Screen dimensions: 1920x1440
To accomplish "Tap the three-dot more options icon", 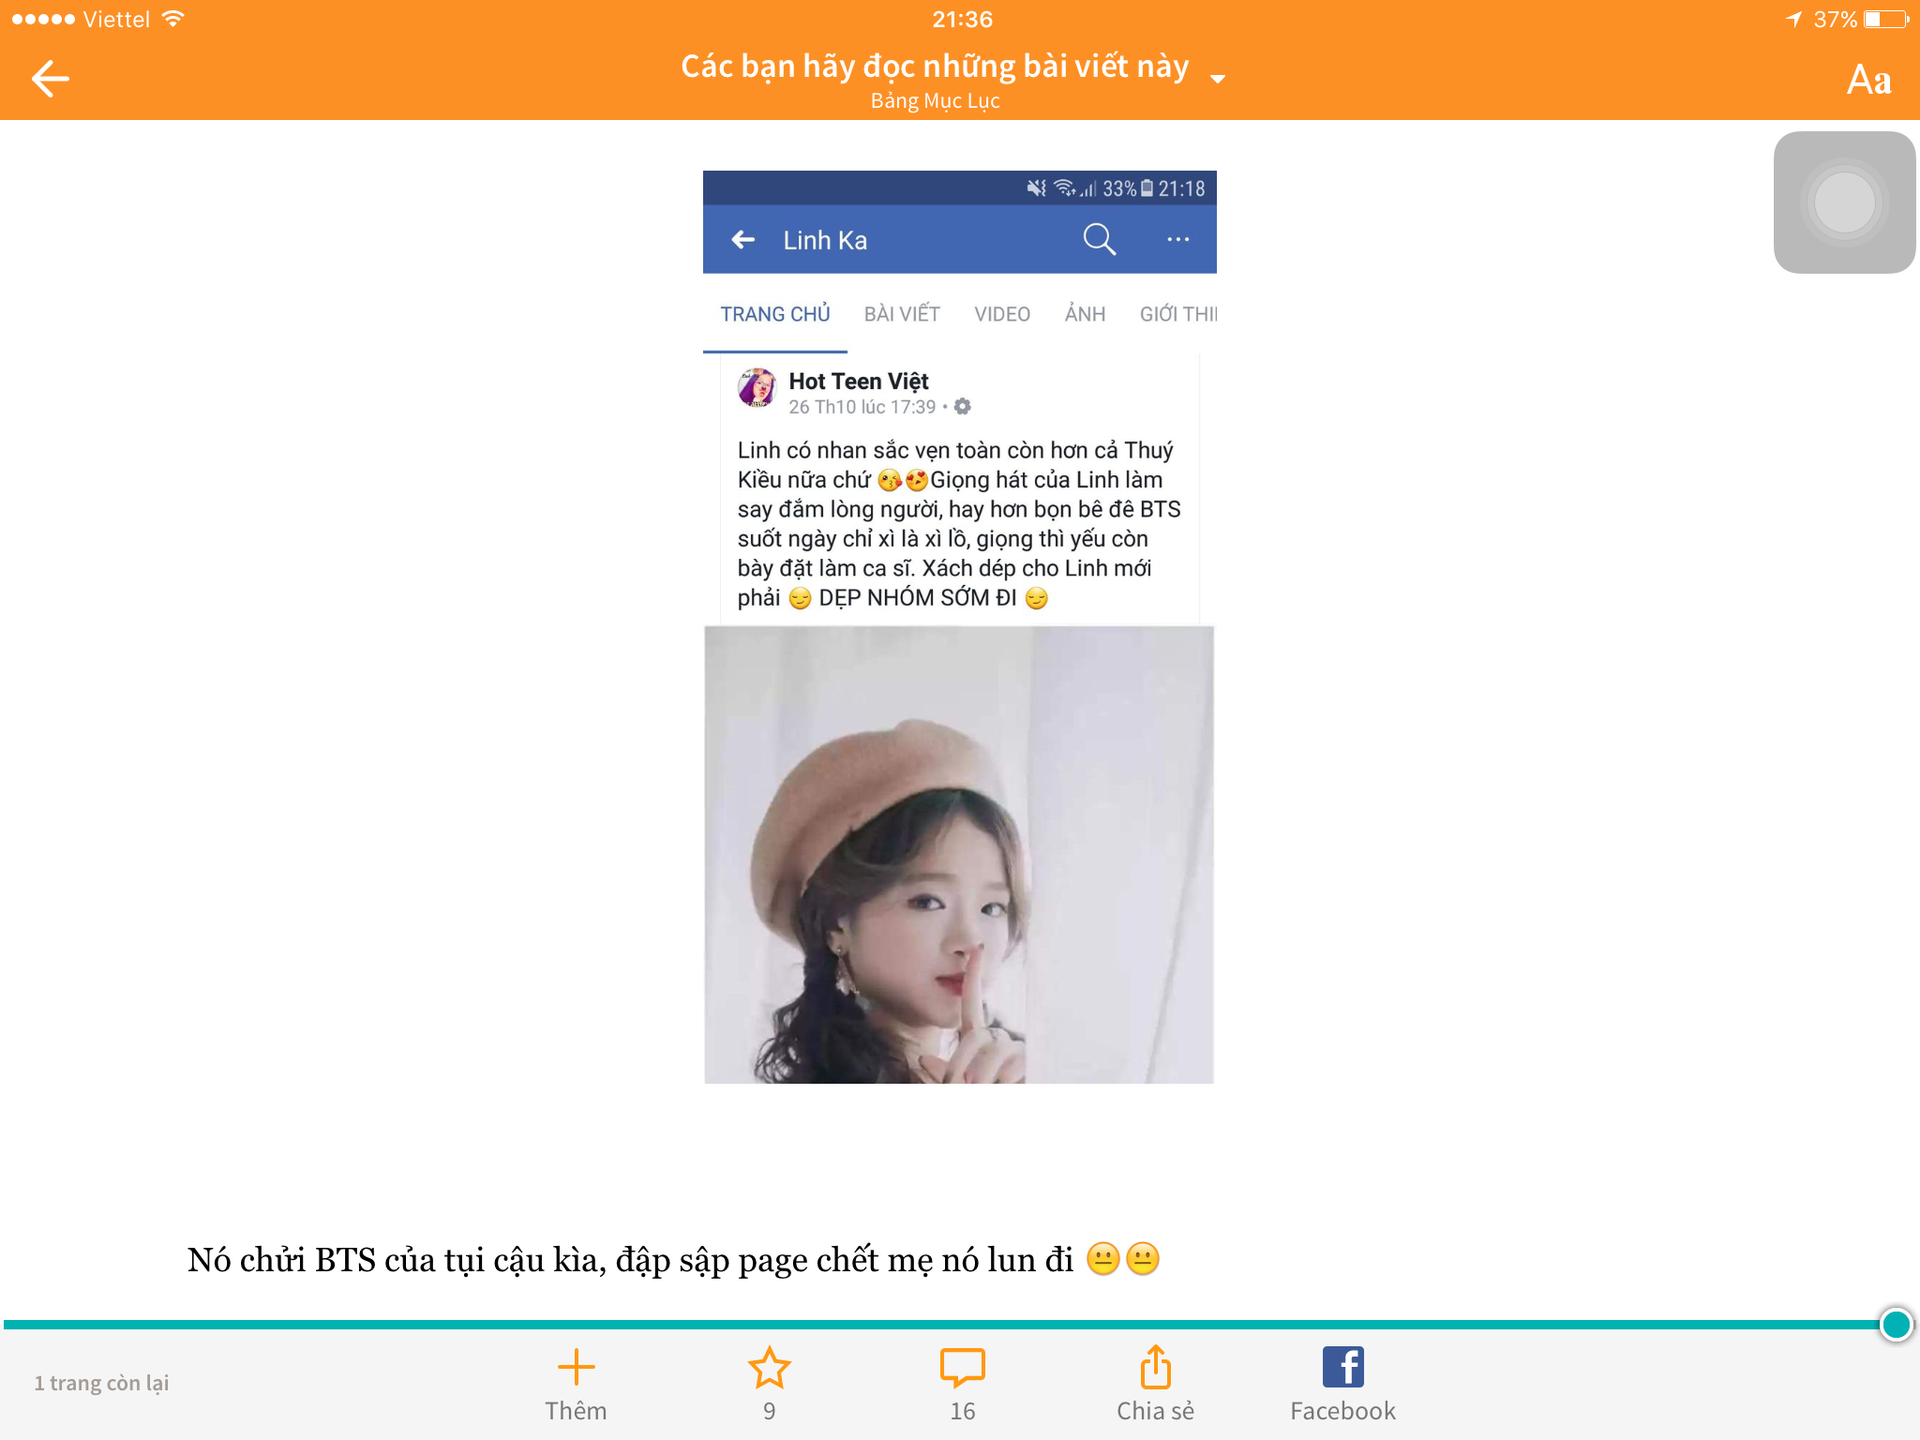I will pos(1178,239).
